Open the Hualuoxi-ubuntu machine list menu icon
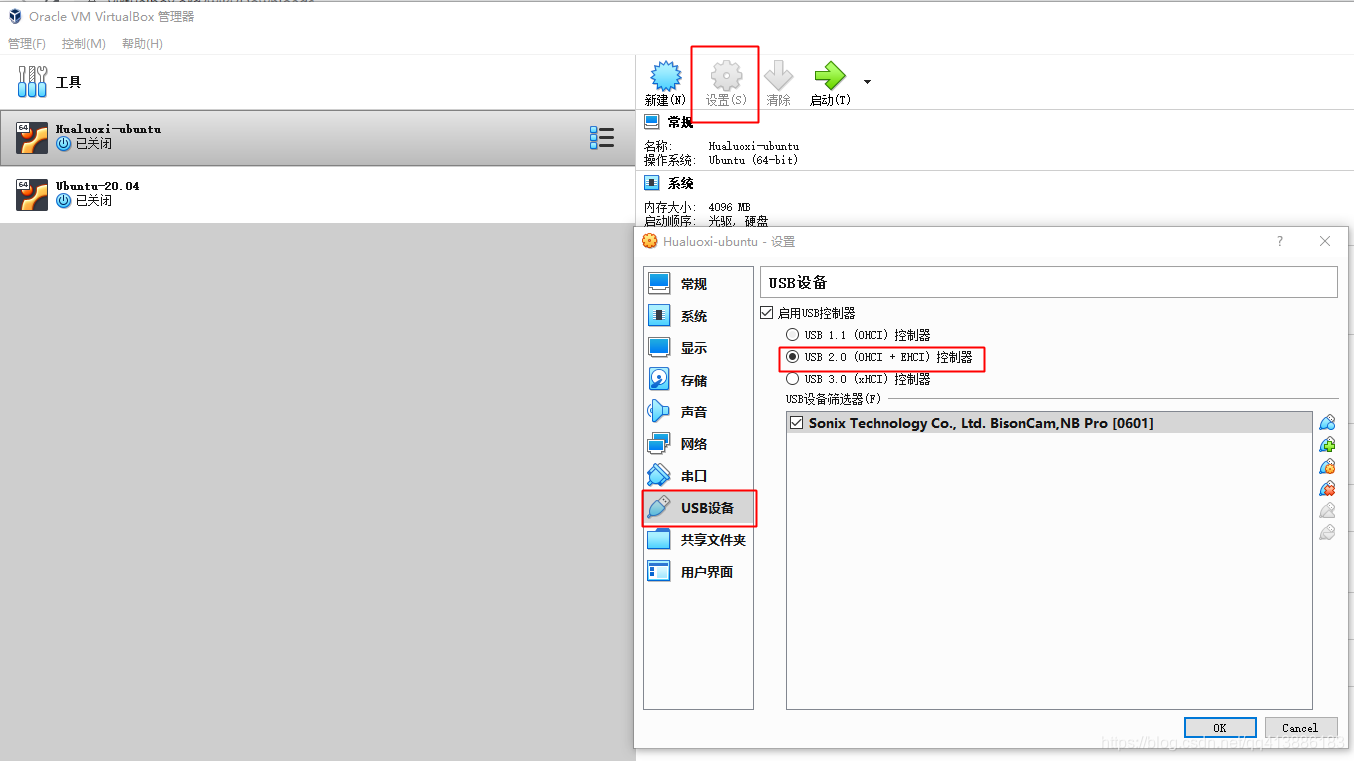Viewport: 1354px width, 761px height. 601,138
